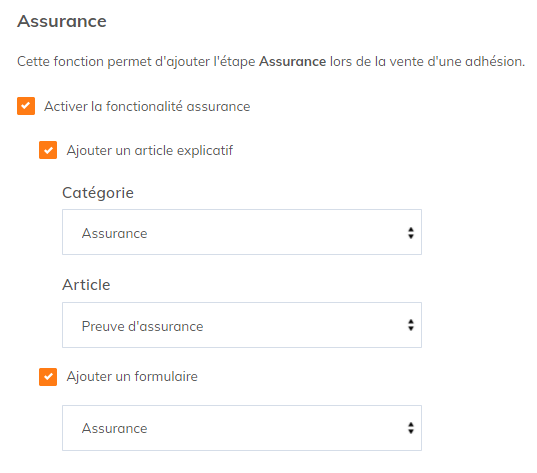Click the Assurance value in formulaire field
The width and height of the screenshot is (537, 473).
pos(114,428)
